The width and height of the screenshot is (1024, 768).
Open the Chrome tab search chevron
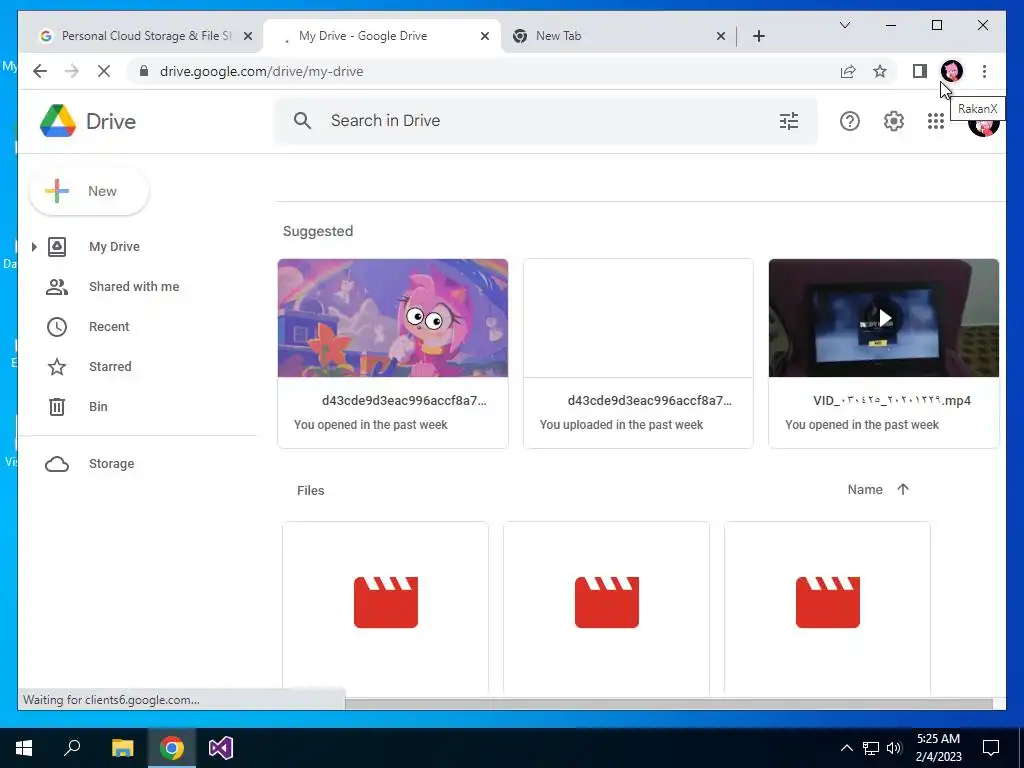click(844, 25)
